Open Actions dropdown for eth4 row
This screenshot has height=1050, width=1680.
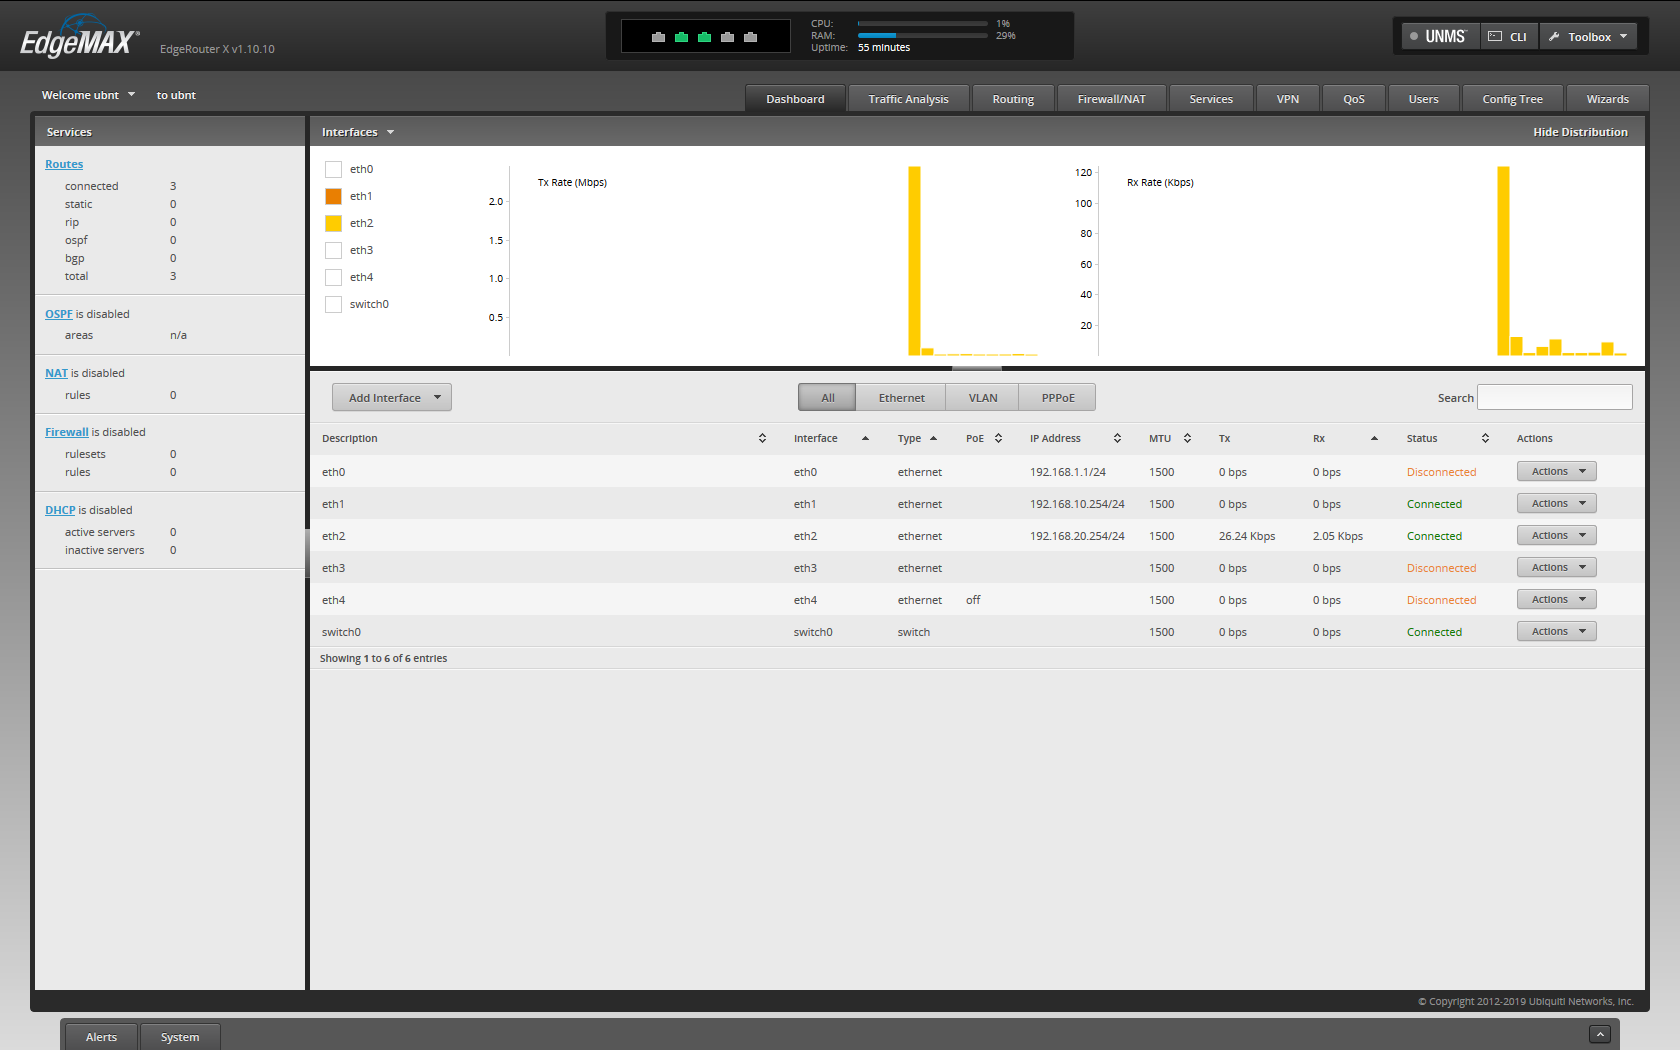[x=1556, y=599]
